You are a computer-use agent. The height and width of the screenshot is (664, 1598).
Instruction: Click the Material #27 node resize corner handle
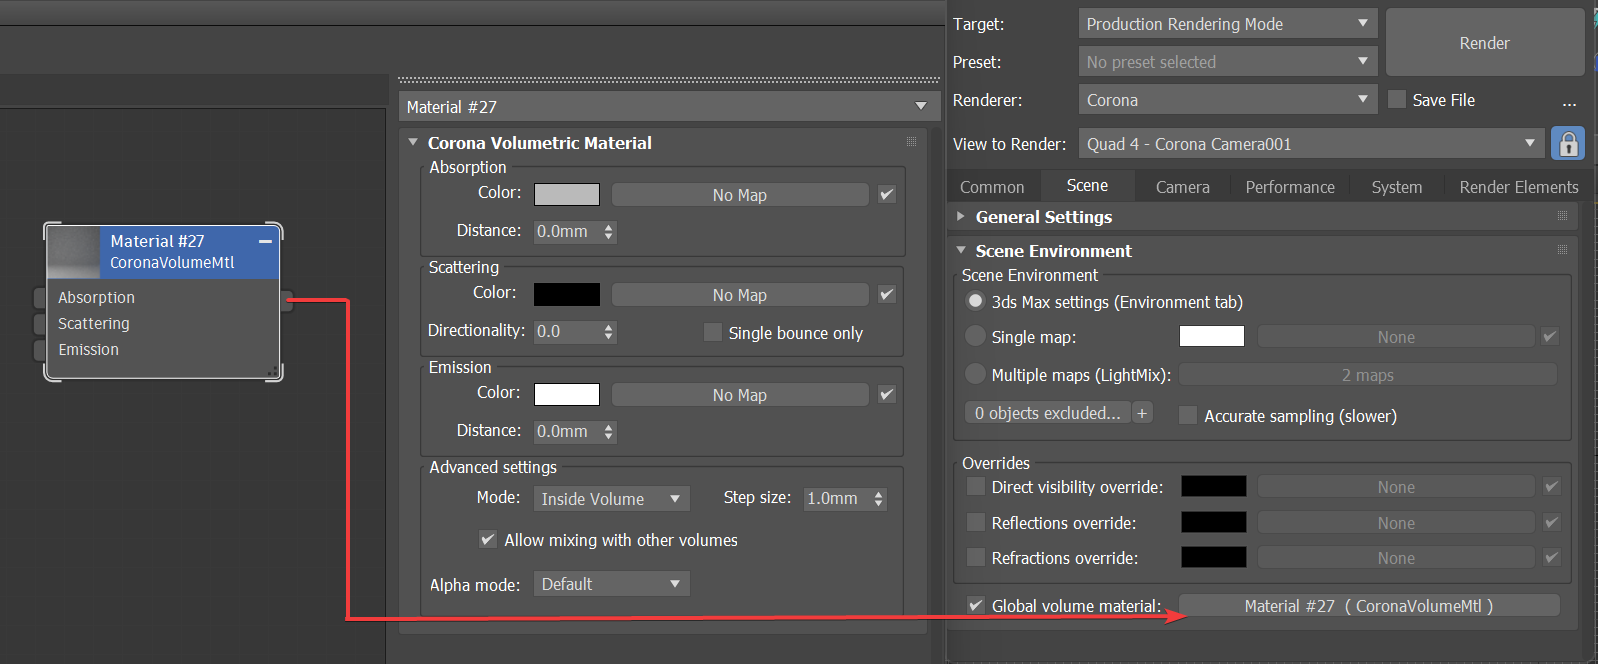pyautogui.click(x=271, y=371)
